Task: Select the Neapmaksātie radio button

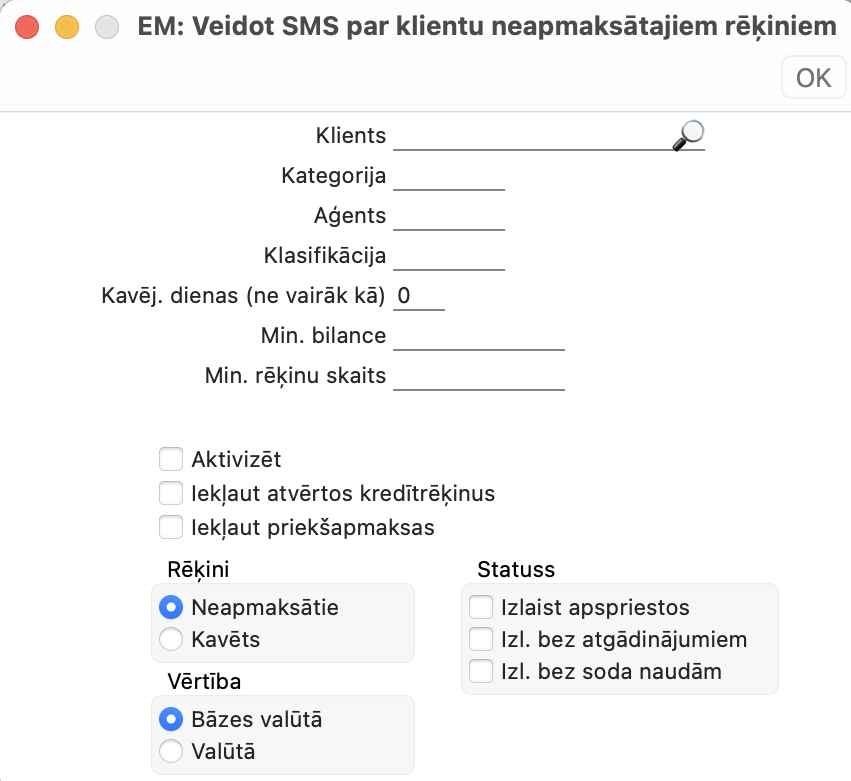Action: 171,607
